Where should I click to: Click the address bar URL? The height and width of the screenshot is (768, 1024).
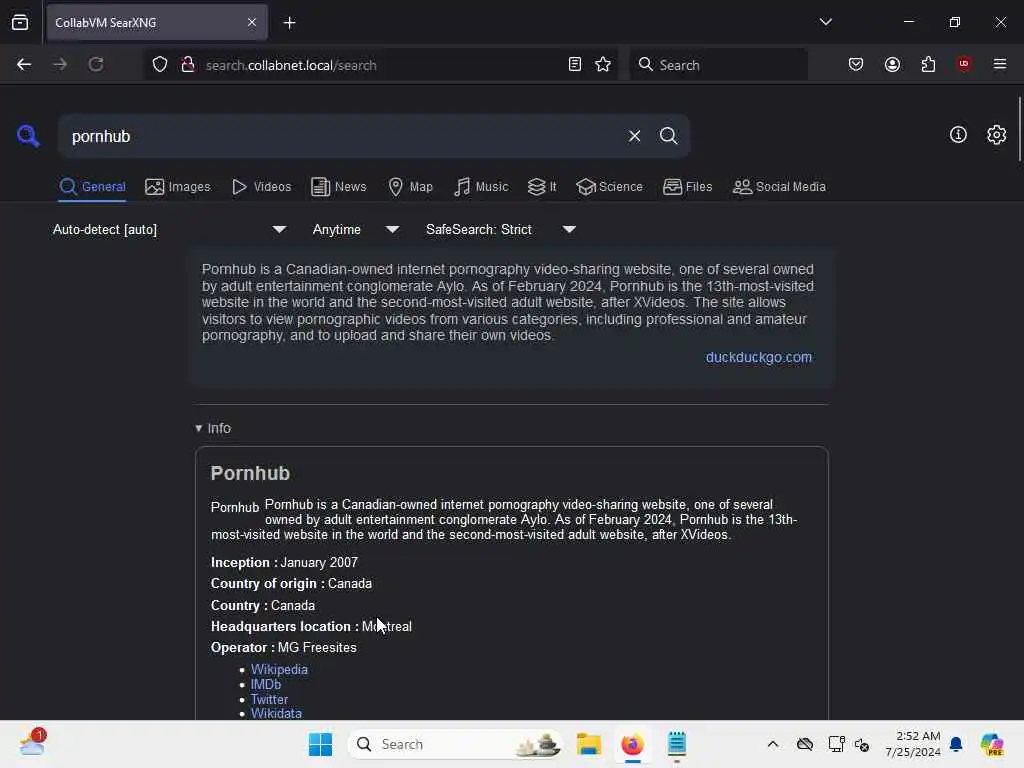coord(291,65)
